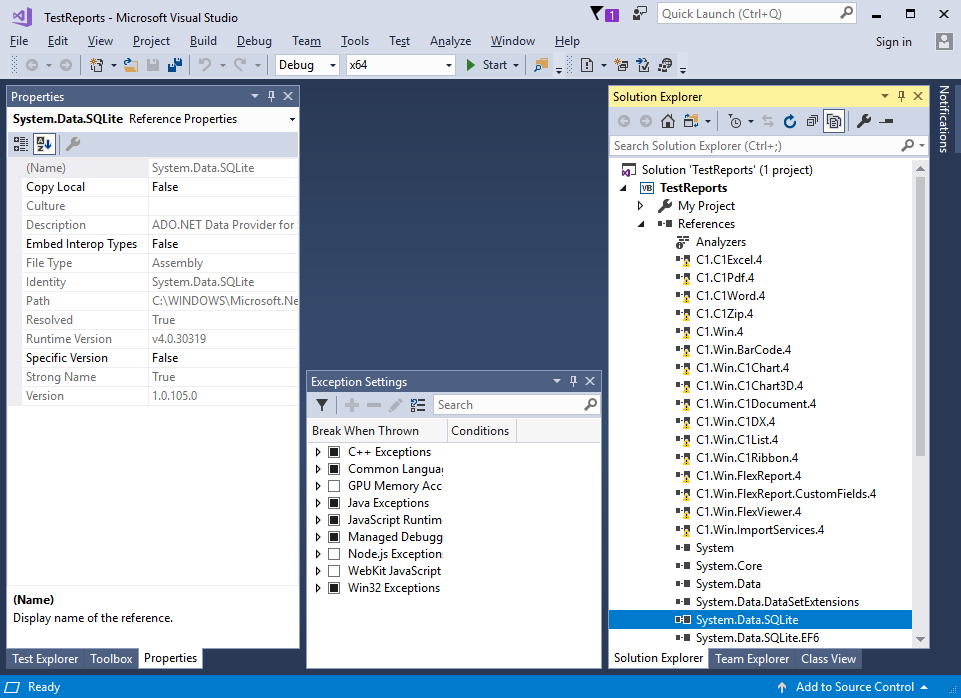
Task: Click Add to Source Control in status bar
Action: pyautogui.click(x=853, y=687)
